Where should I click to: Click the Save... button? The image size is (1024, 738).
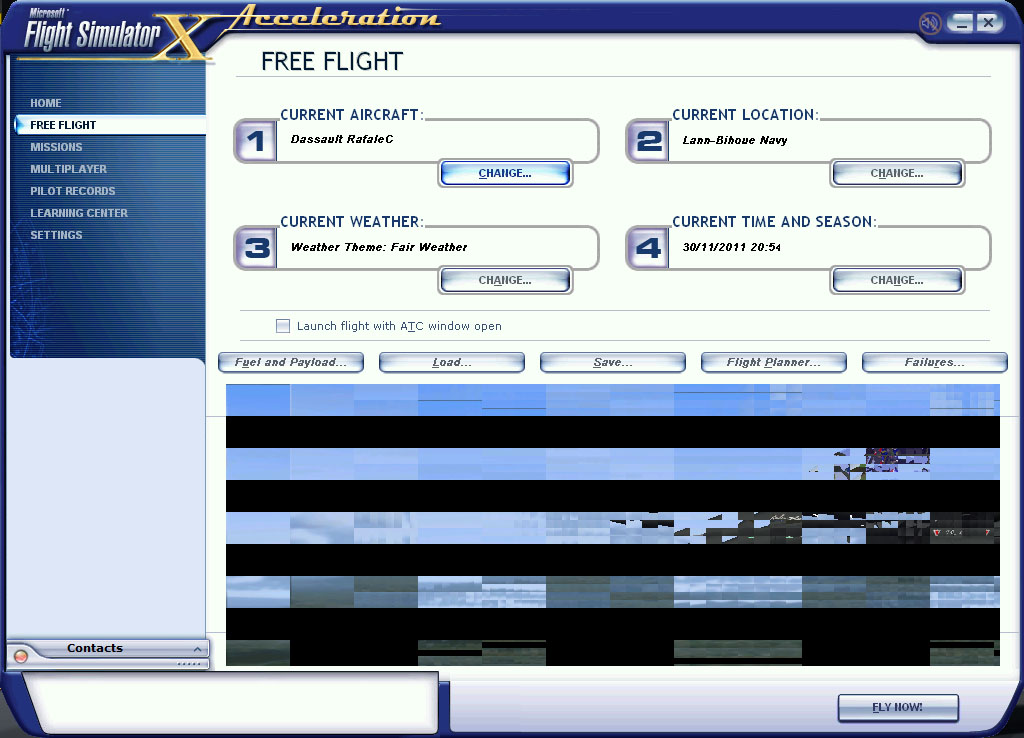point(613,362)
